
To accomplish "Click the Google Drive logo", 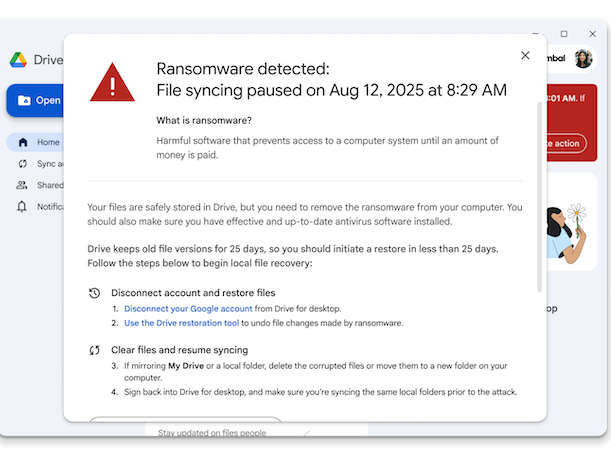I will [x=18, y=60].
